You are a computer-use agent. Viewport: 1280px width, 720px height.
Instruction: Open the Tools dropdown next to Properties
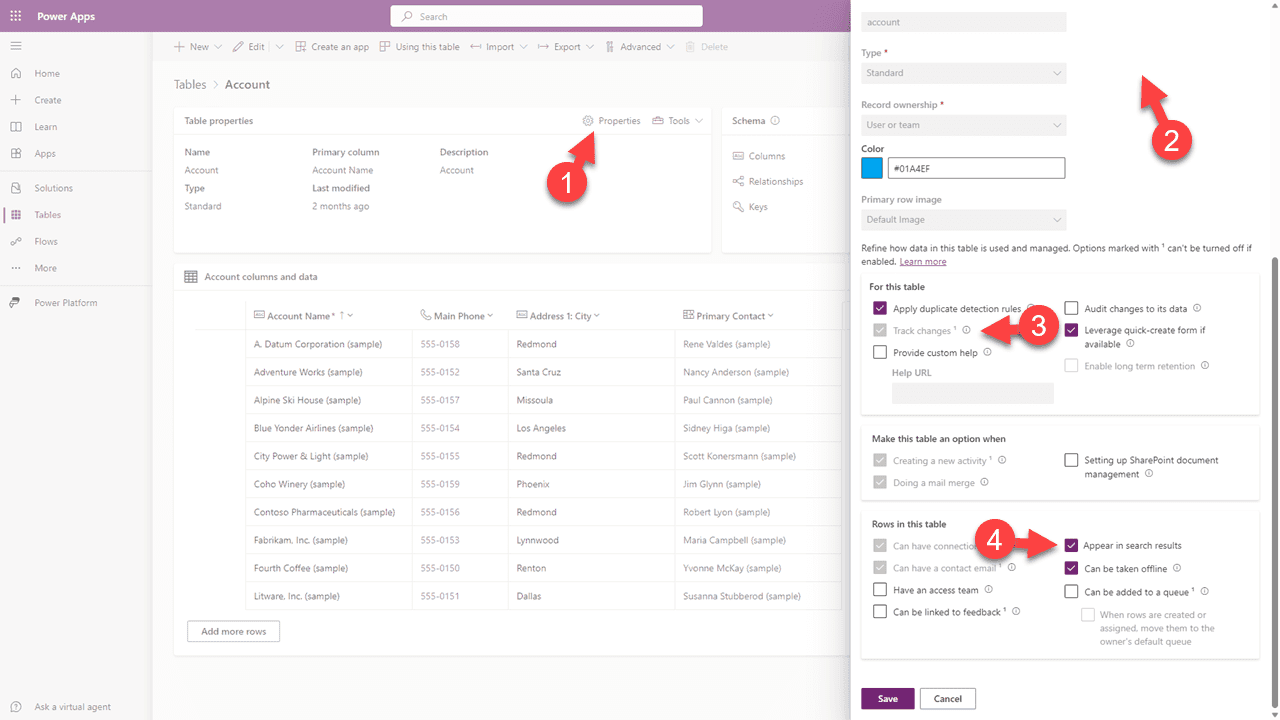[677, 120]
